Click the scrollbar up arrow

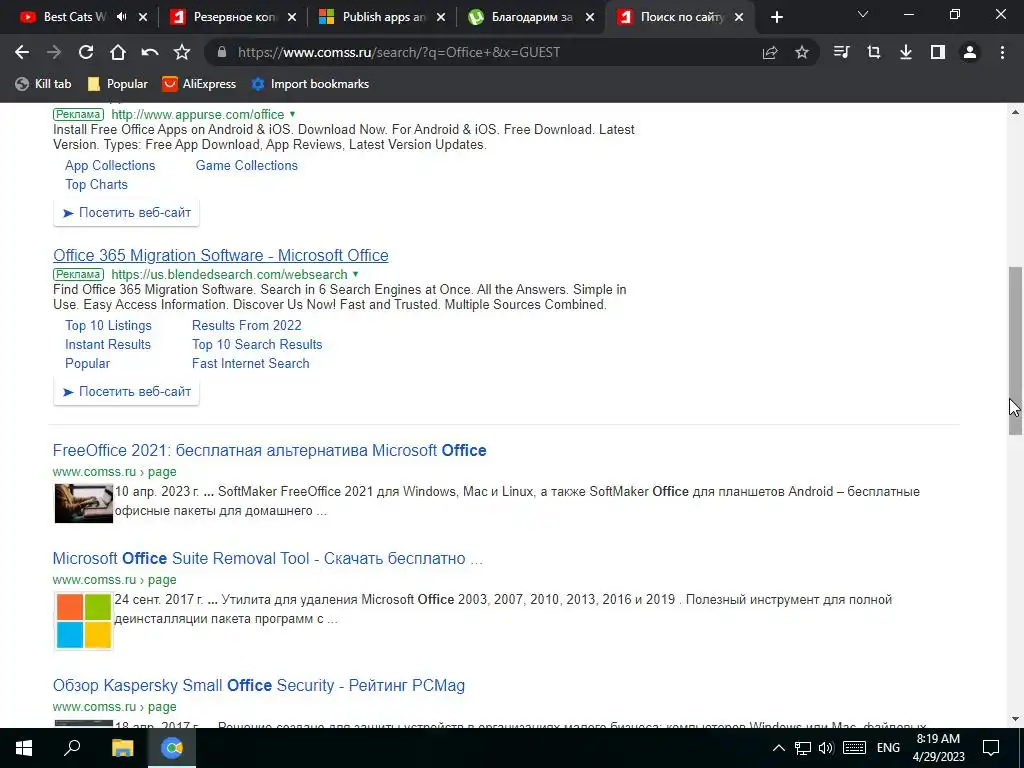click(x=1015, y=112)
